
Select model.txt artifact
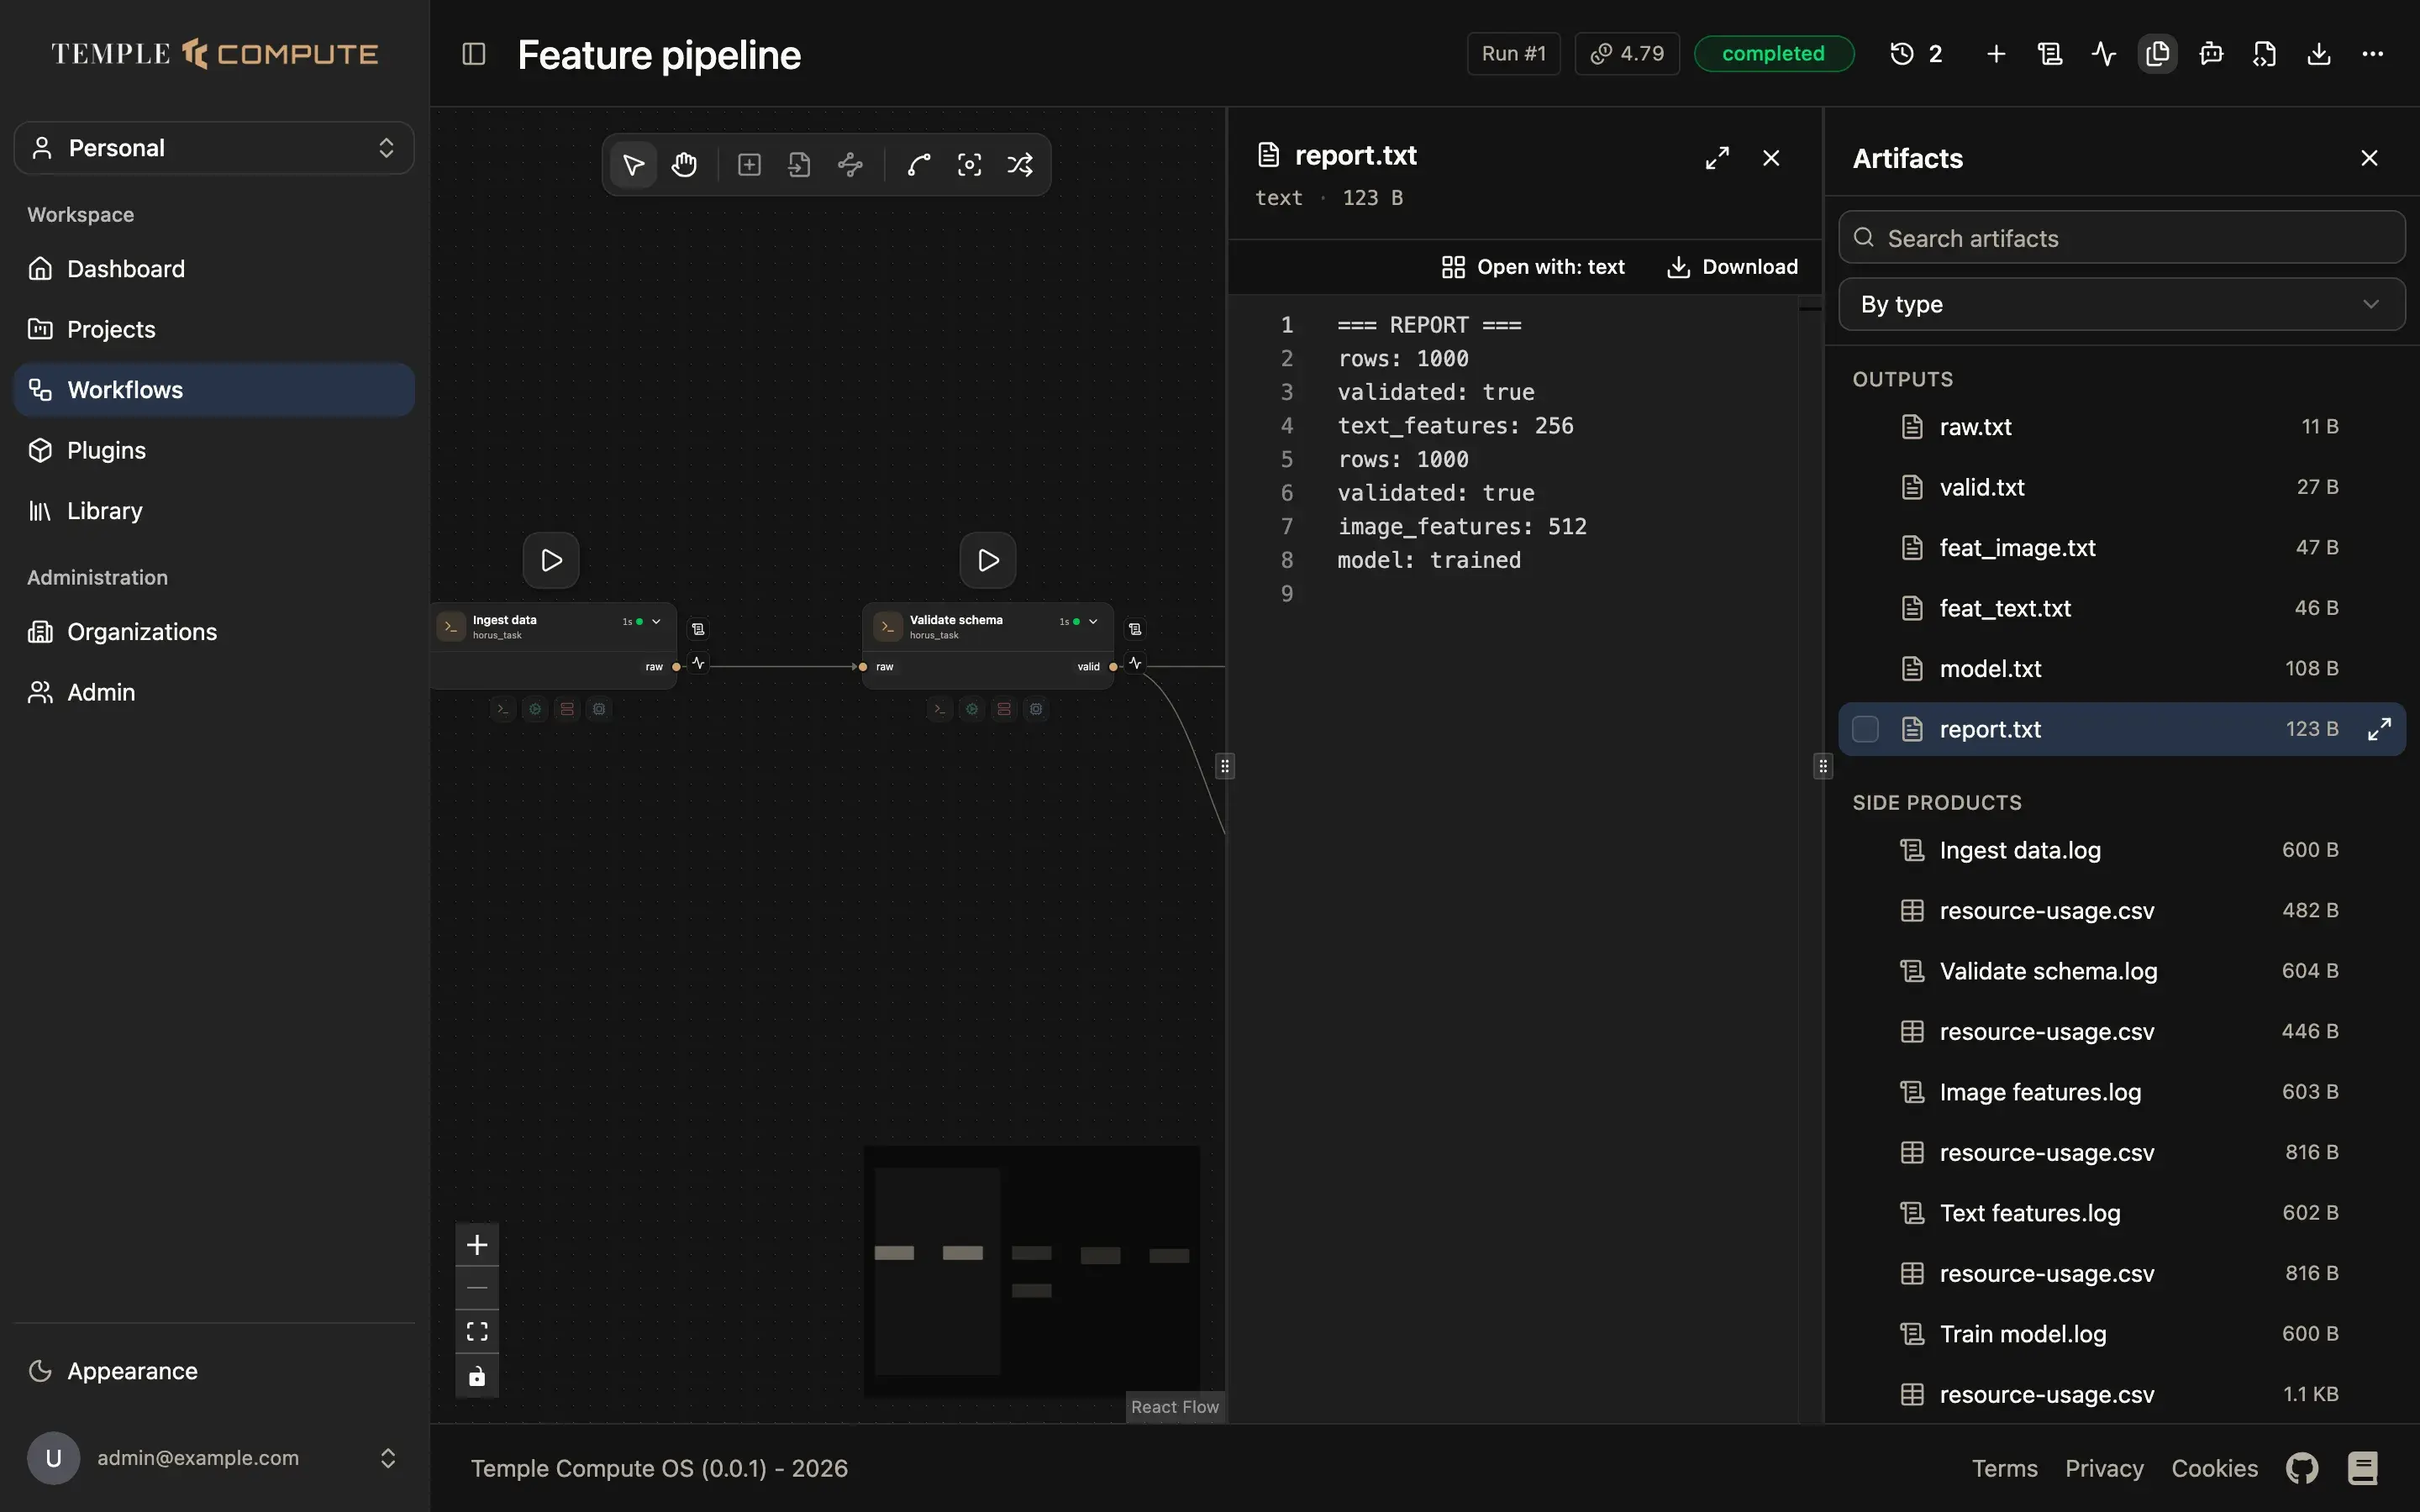click(x=2121, y=669)
